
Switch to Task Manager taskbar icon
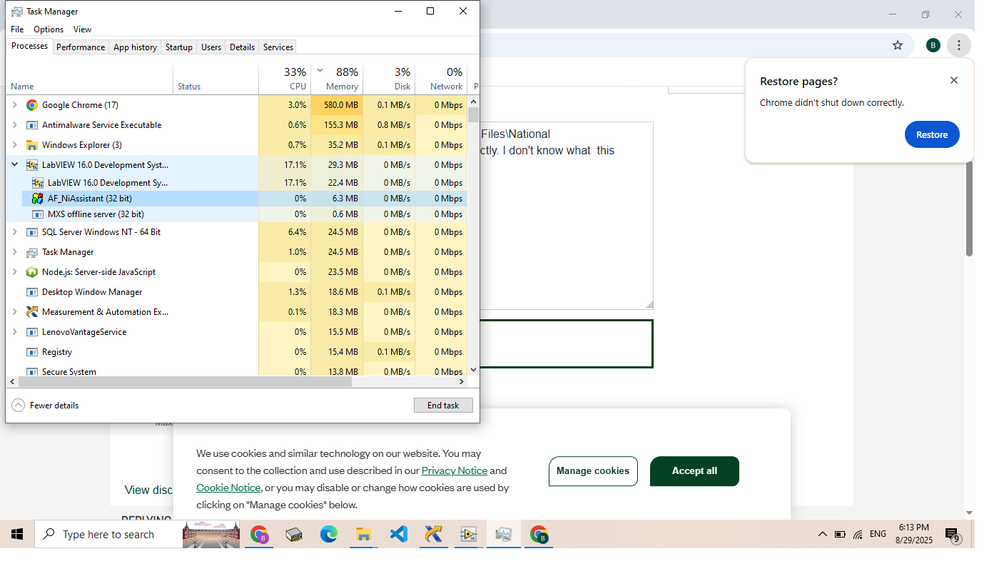[x=503, y=534]
